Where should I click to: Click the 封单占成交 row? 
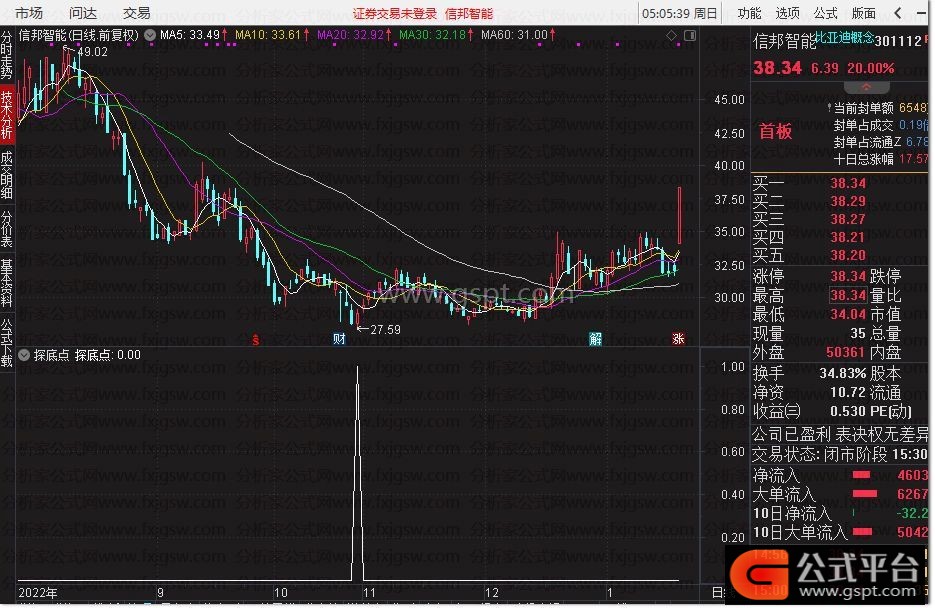click(x=880, y=125)
